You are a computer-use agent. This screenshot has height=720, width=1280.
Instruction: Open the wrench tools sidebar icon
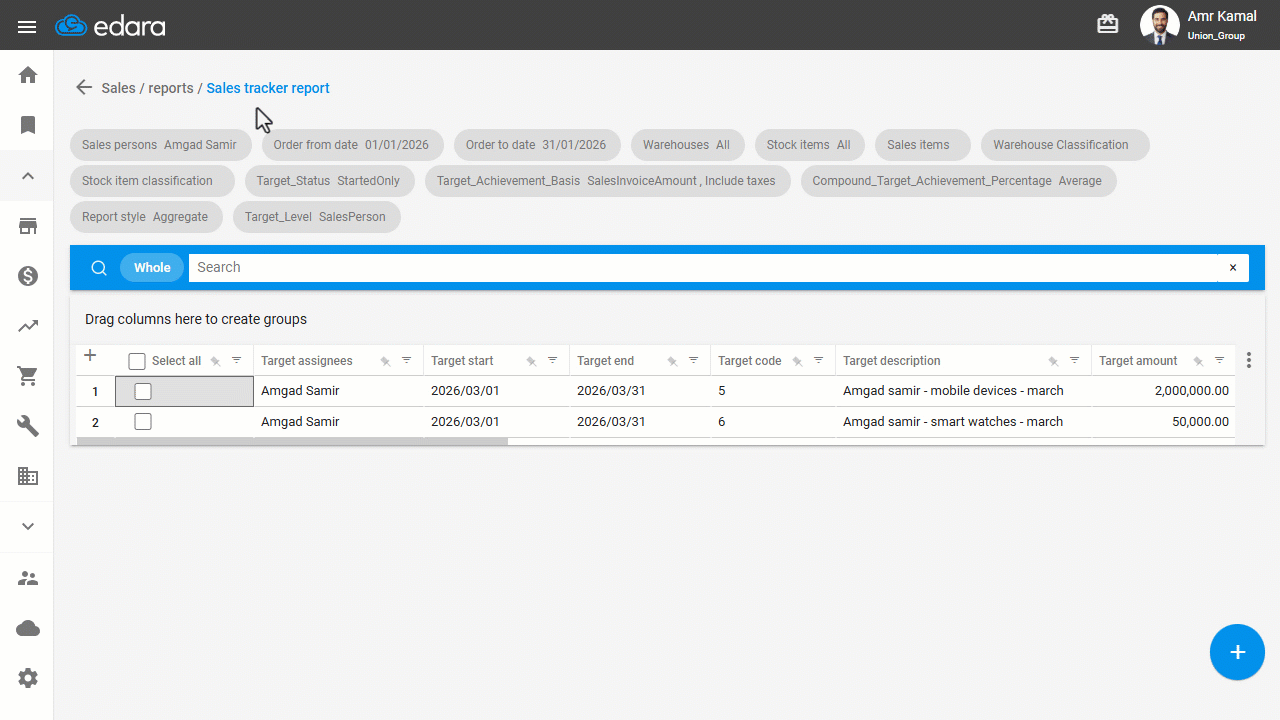28,427
